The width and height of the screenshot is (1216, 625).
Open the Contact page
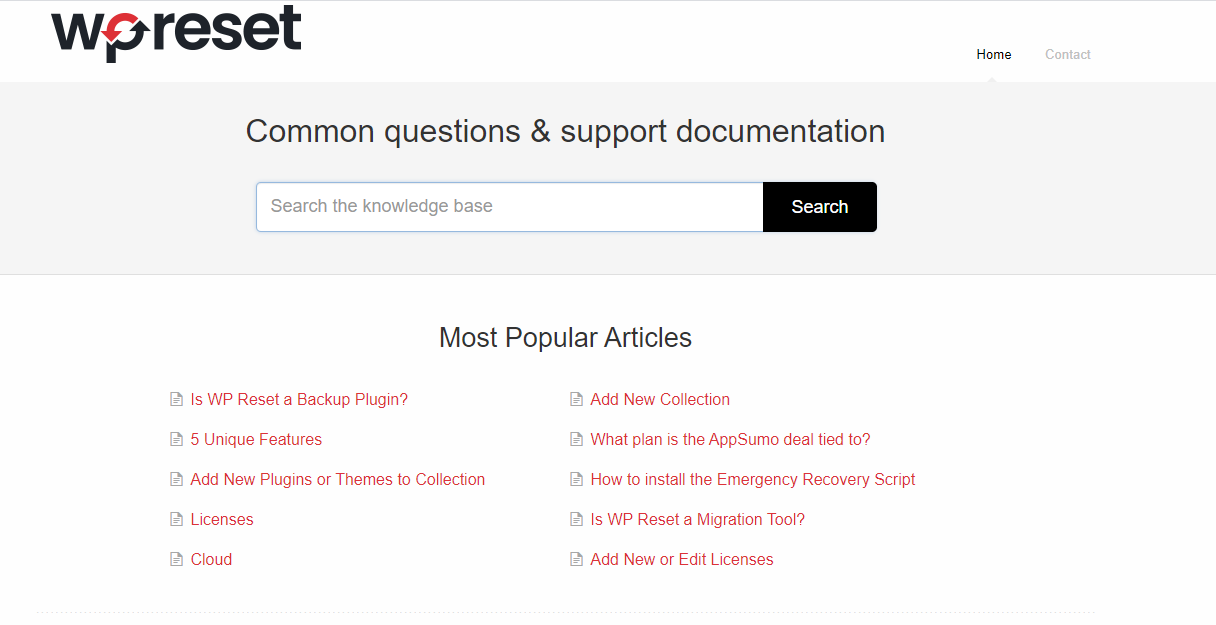(1068, 54)
